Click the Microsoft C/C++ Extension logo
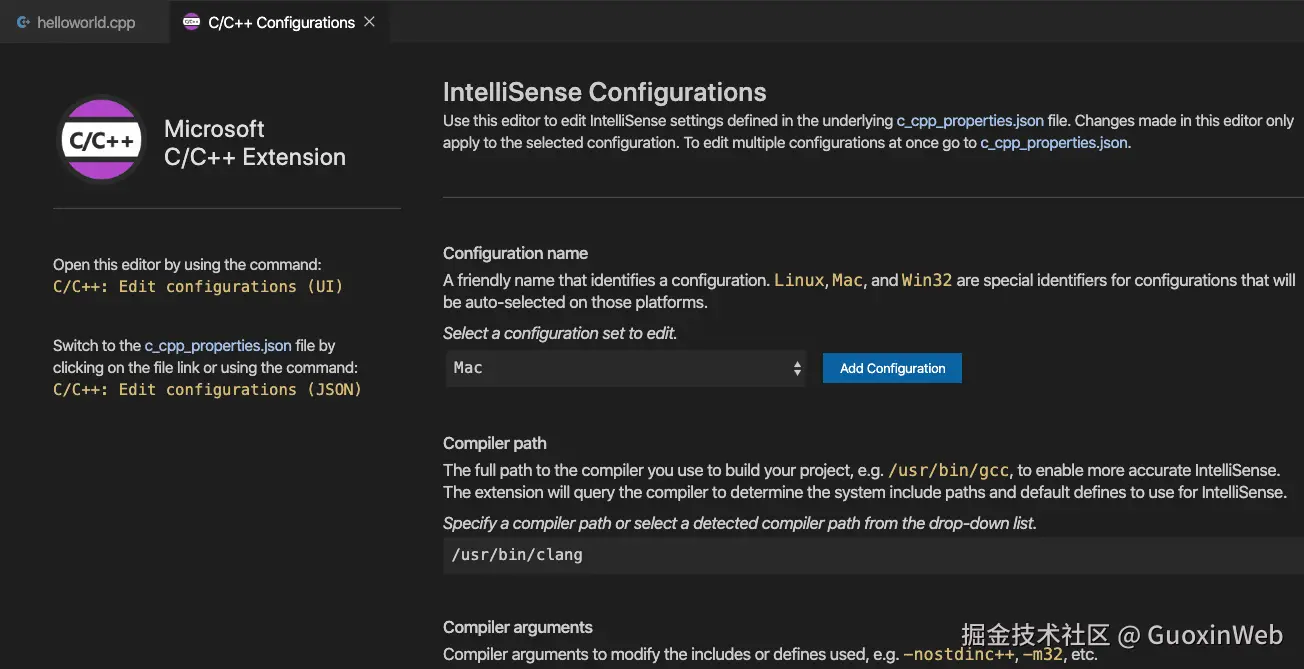 (101, 141)
